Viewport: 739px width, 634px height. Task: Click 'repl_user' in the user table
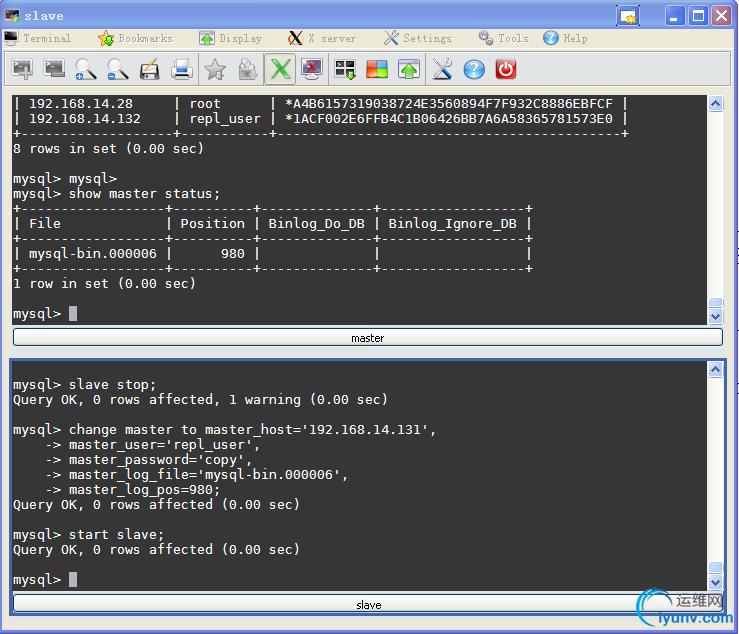[225, 119]
